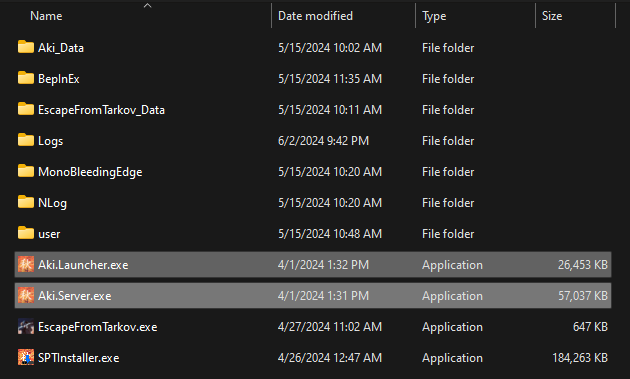Select the MonoBleedingEdge folder icon

click(x=26, y=171)
